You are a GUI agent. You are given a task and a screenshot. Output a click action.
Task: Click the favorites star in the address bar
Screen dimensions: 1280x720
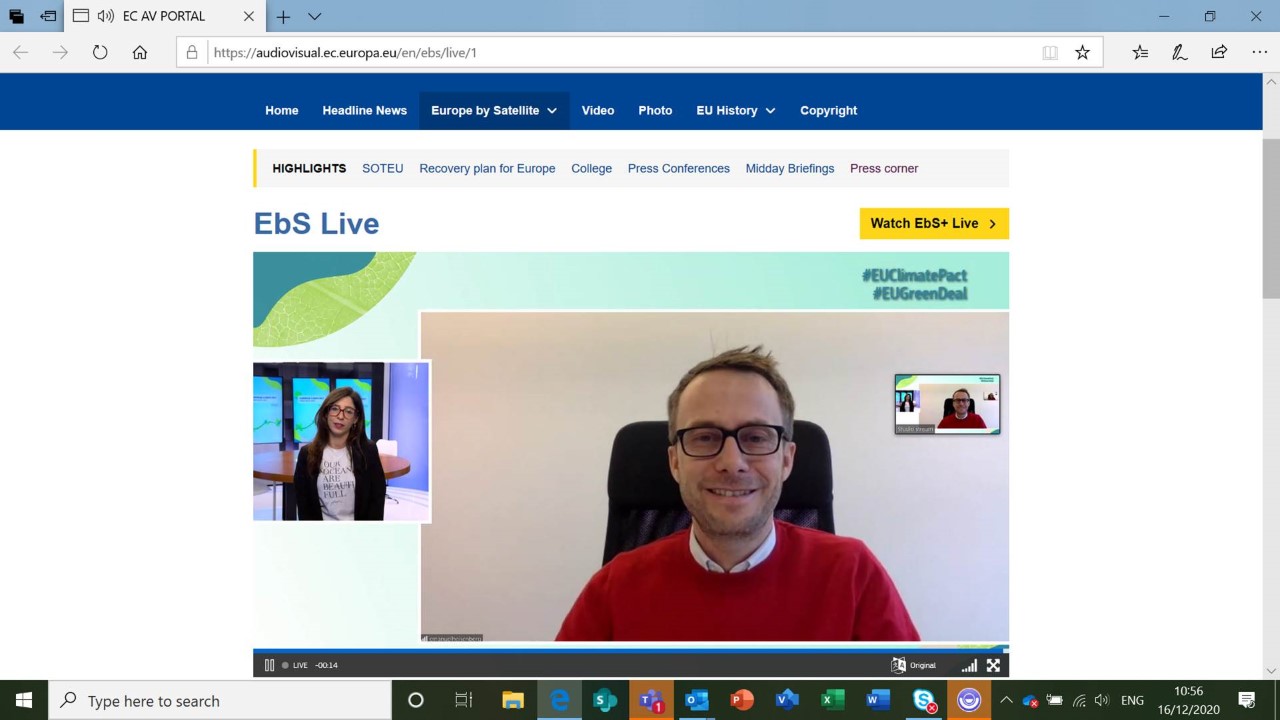point(1082,52)
